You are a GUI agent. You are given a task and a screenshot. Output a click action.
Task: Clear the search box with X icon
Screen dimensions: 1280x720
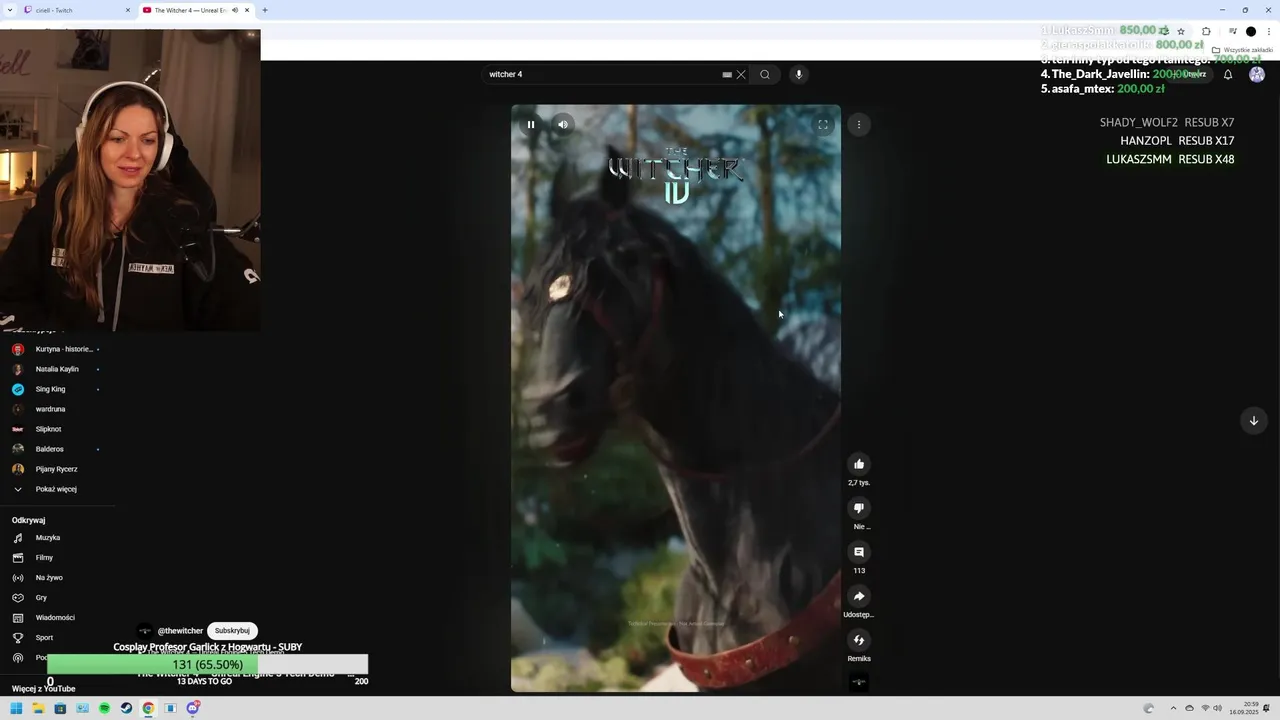(x=741, y=74)
